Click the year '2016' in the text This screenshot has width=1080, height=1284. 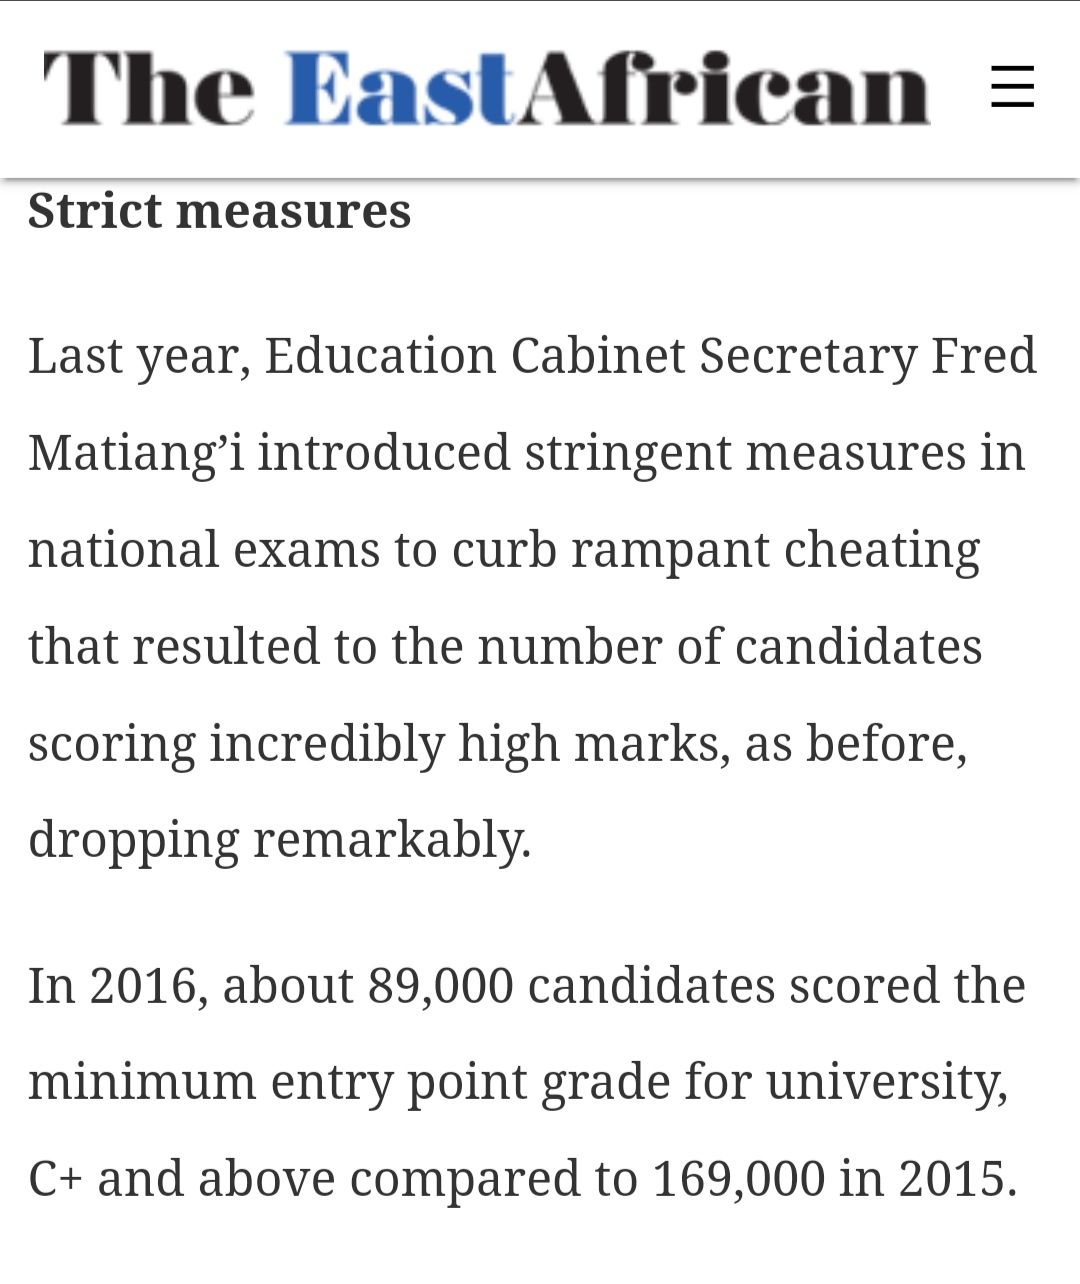(x=146, y=985)
